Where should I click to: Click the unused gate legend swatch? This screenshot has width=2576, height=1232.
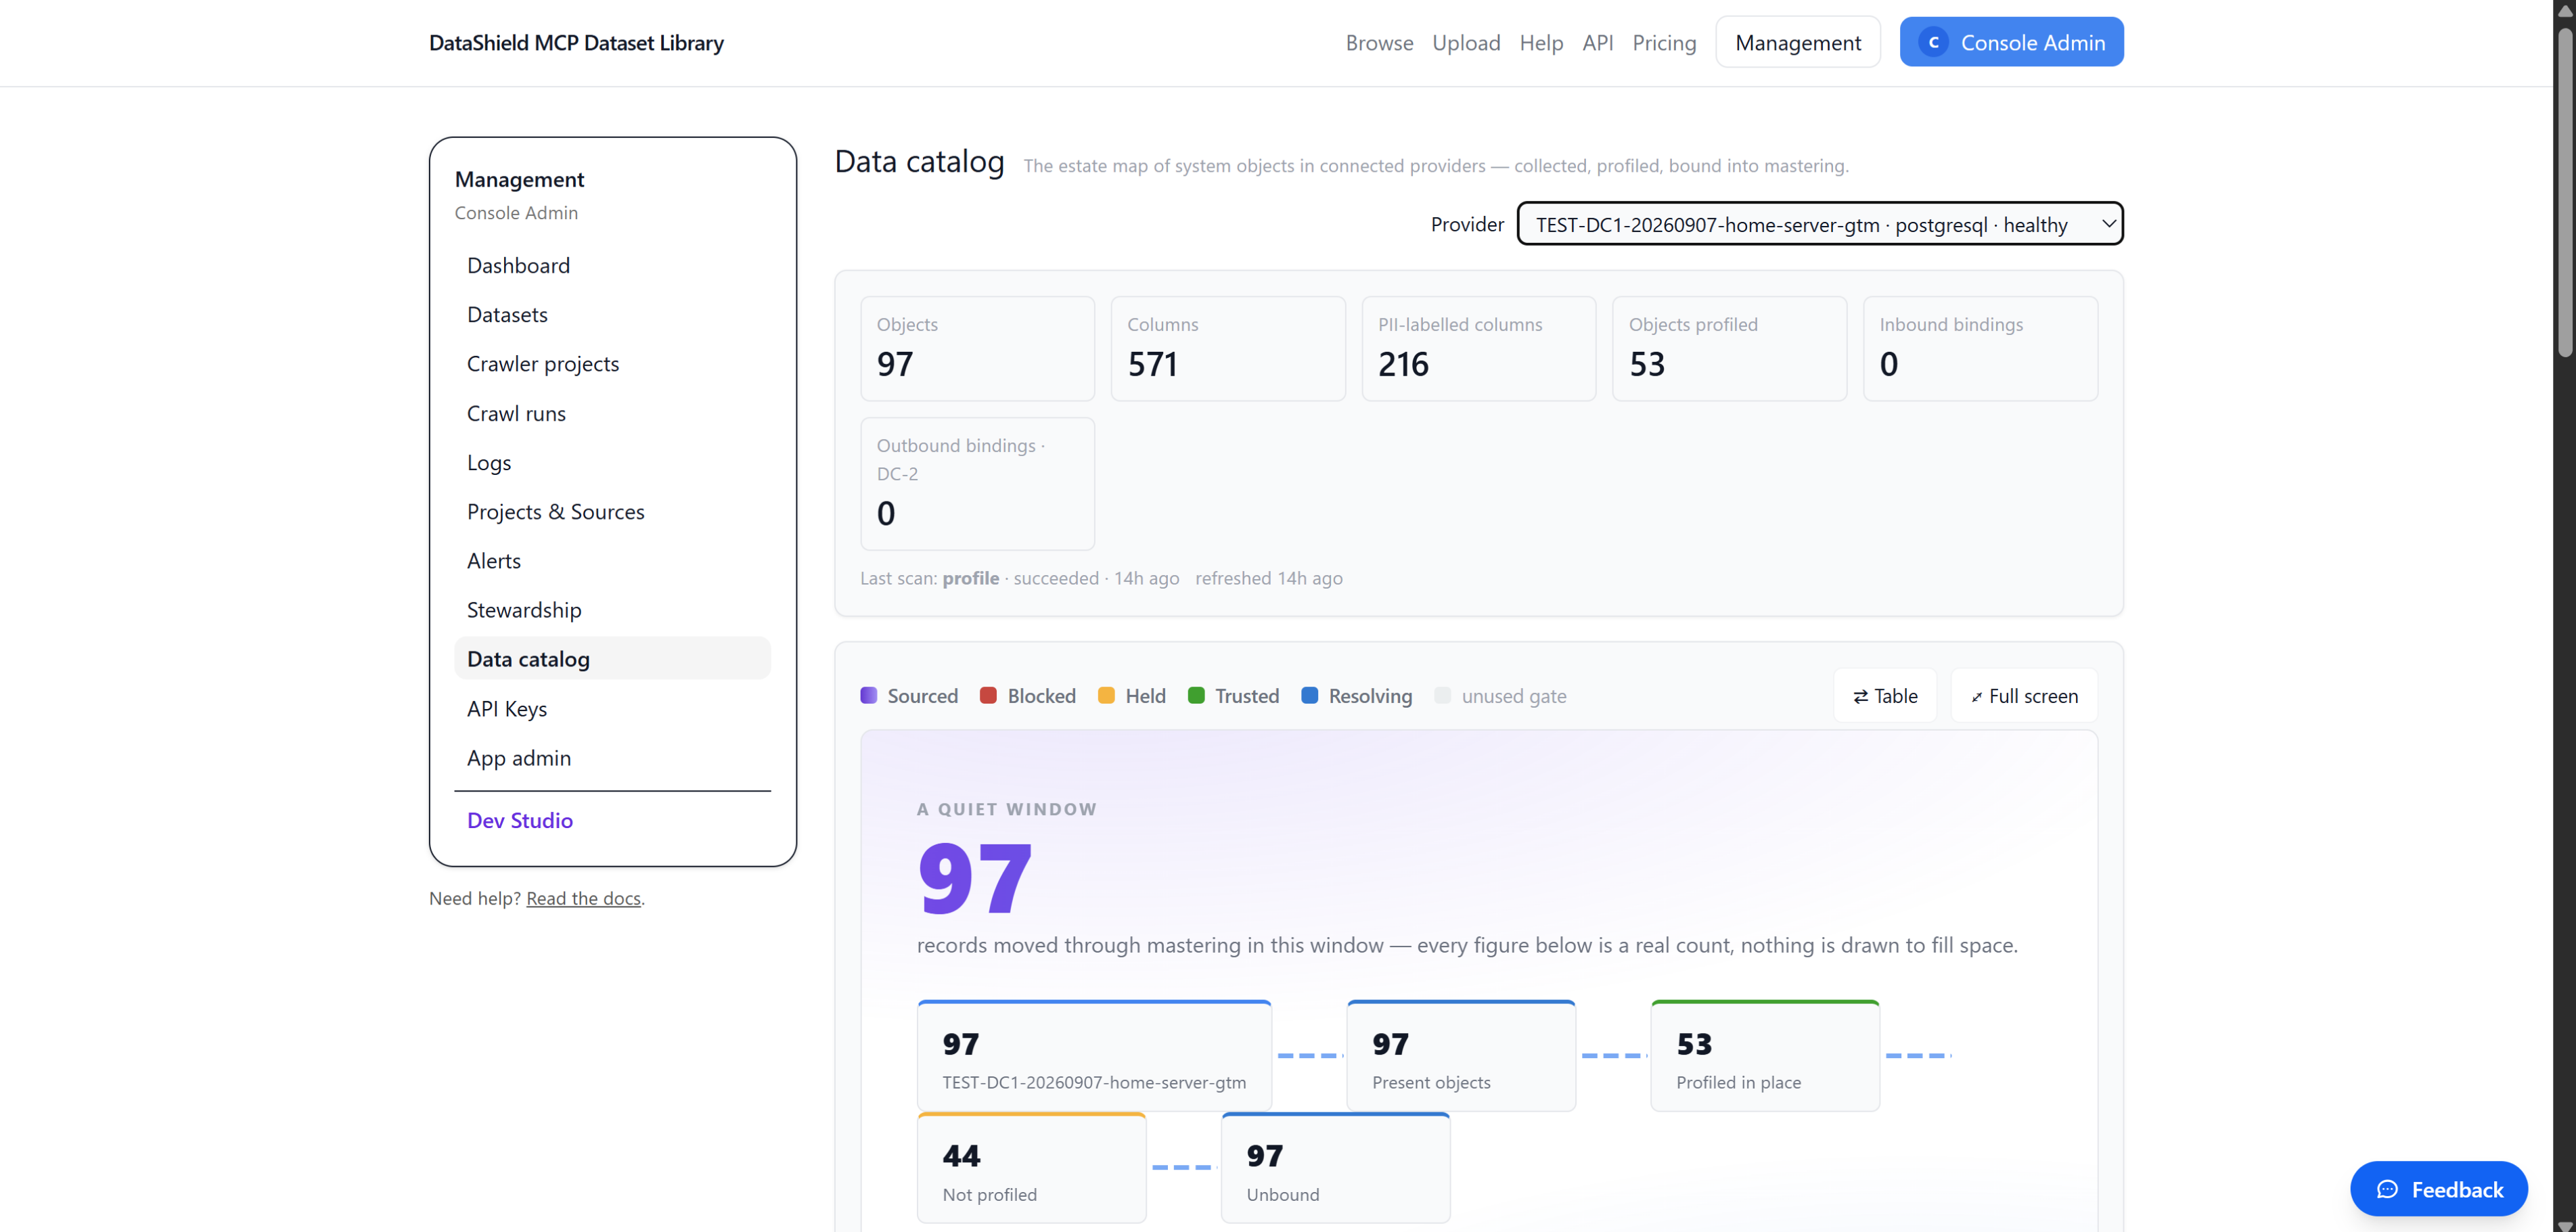point(1442,695)
